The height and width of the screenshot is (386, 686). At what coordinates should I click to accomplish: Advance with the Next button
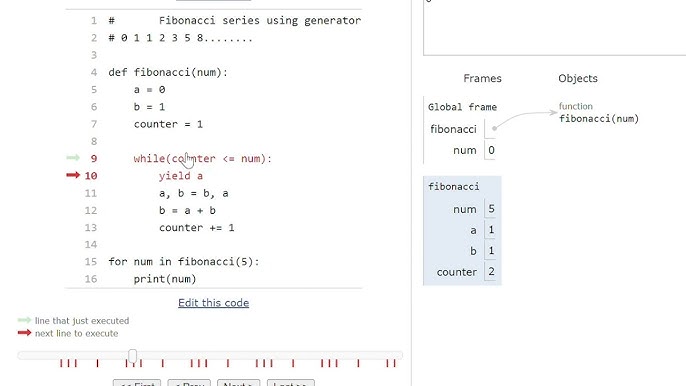[x=238, y=383]
